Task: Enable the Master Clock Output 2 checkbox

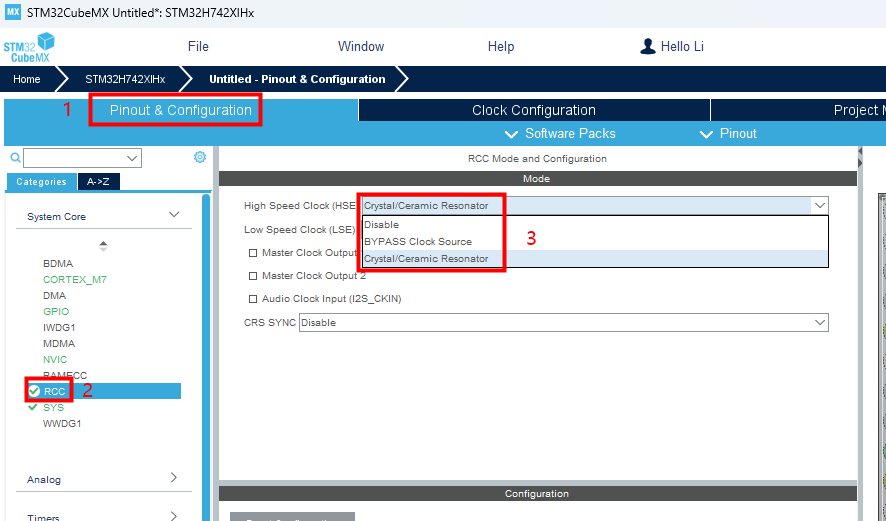Action: pyautogui.click(x=253, y=276)
